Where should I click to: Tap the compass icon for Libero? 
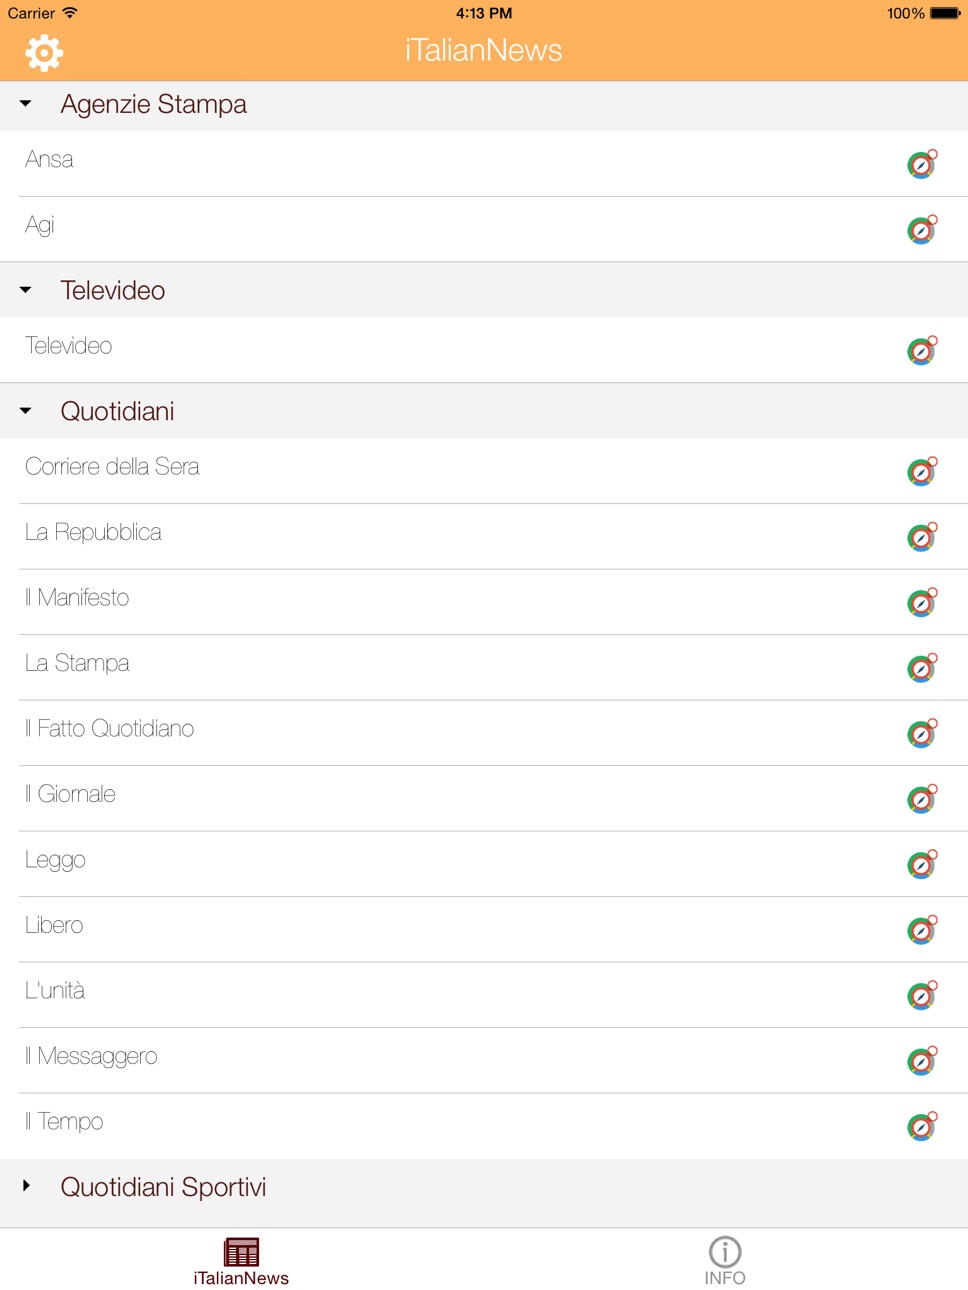pyautogui.click(x=922, y=930)
